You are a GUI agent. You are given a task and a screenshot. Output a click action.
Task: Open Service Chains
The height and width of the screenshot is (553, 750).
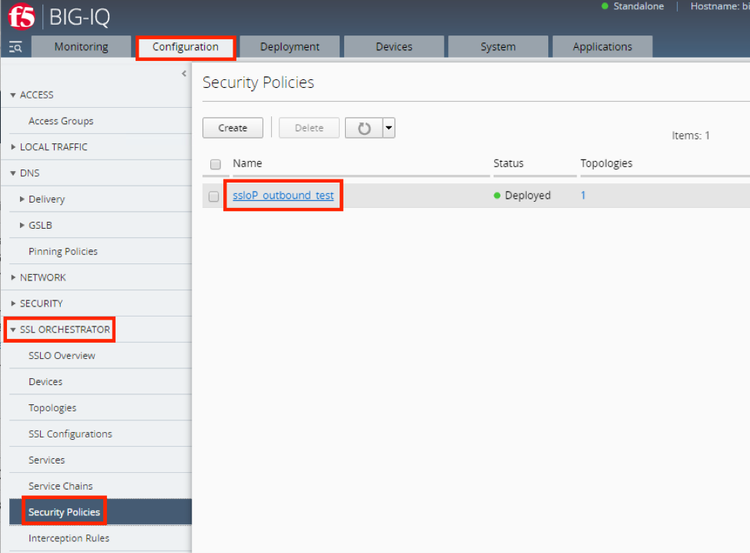(x=60, y=486)
